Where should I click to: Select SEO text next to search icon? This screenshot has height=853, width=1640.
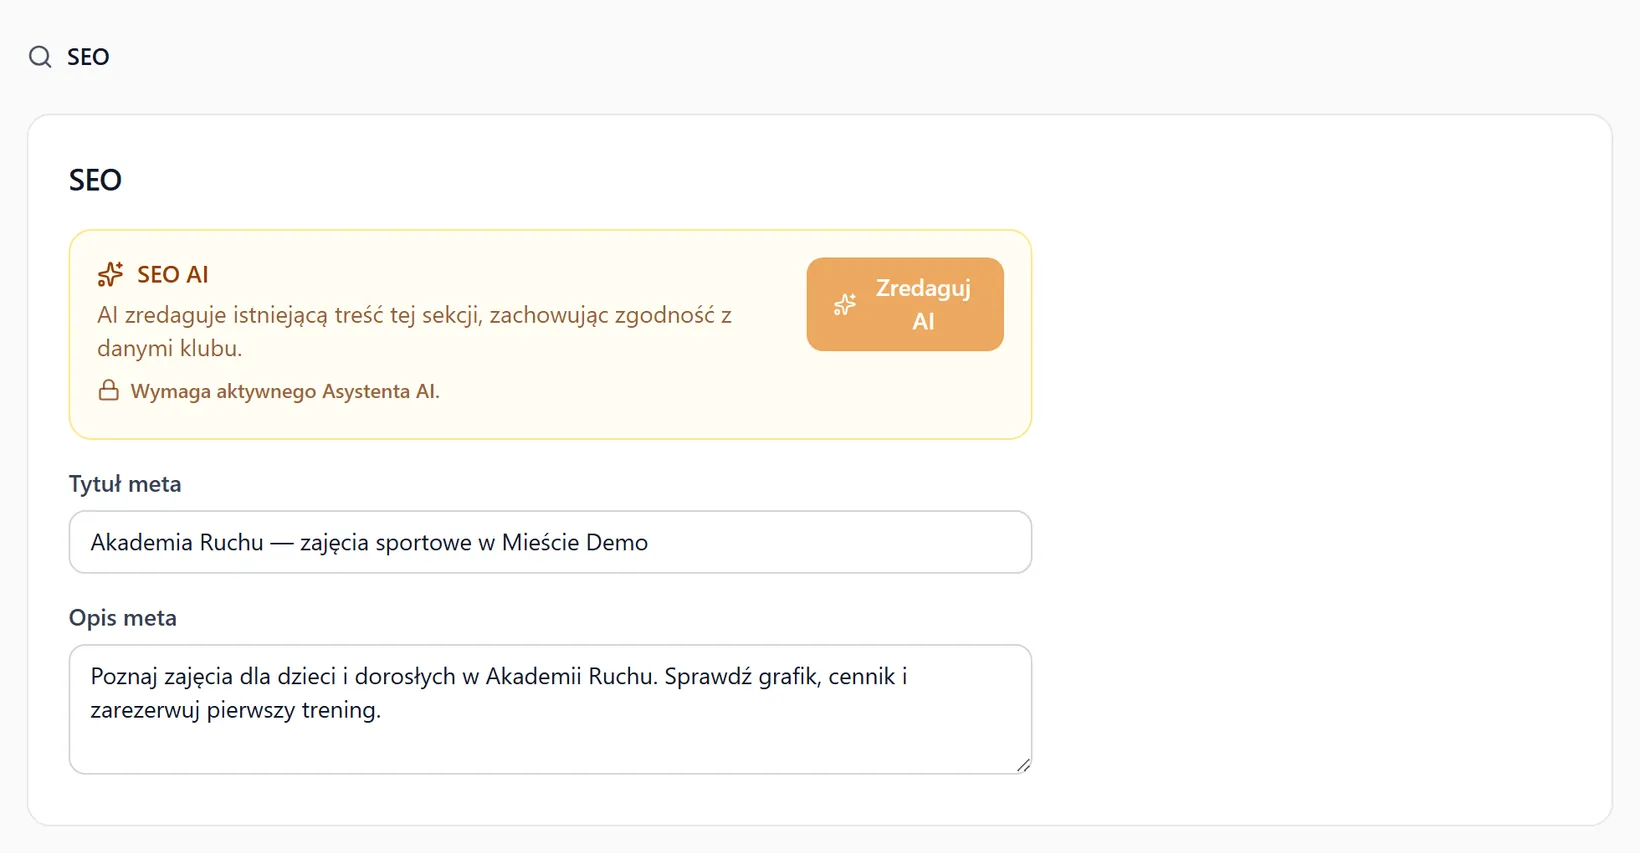click(x=88, y=57)
